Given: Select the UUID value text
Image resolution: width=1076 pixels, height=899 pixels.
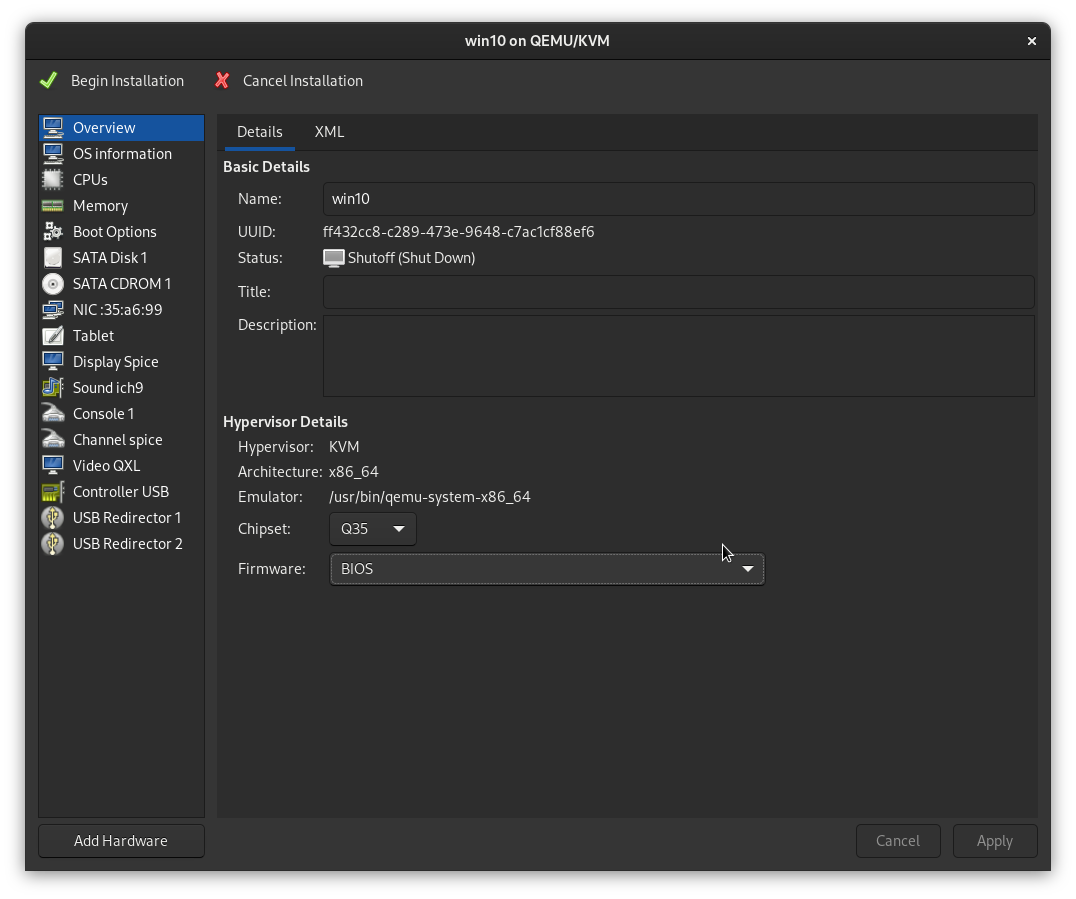Looking at the screenshot, I should (458, 232).
